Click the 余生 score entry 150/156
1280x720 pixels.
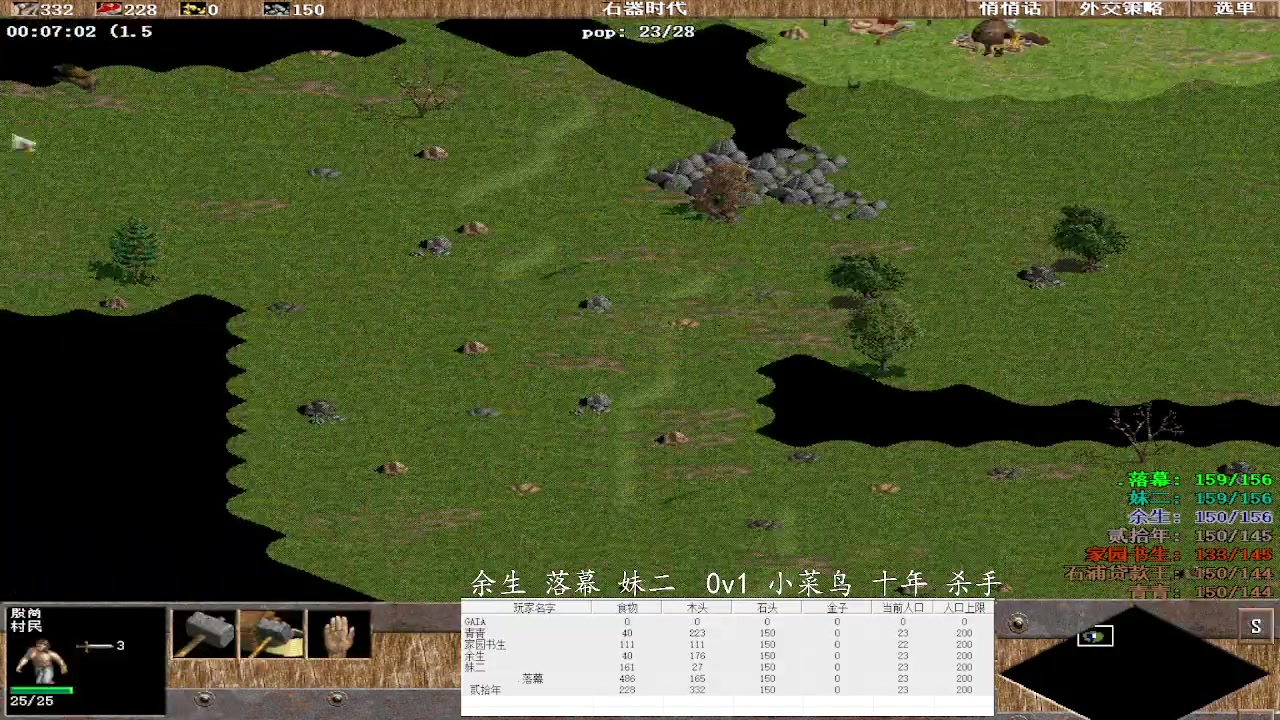tap(1200, 517)
